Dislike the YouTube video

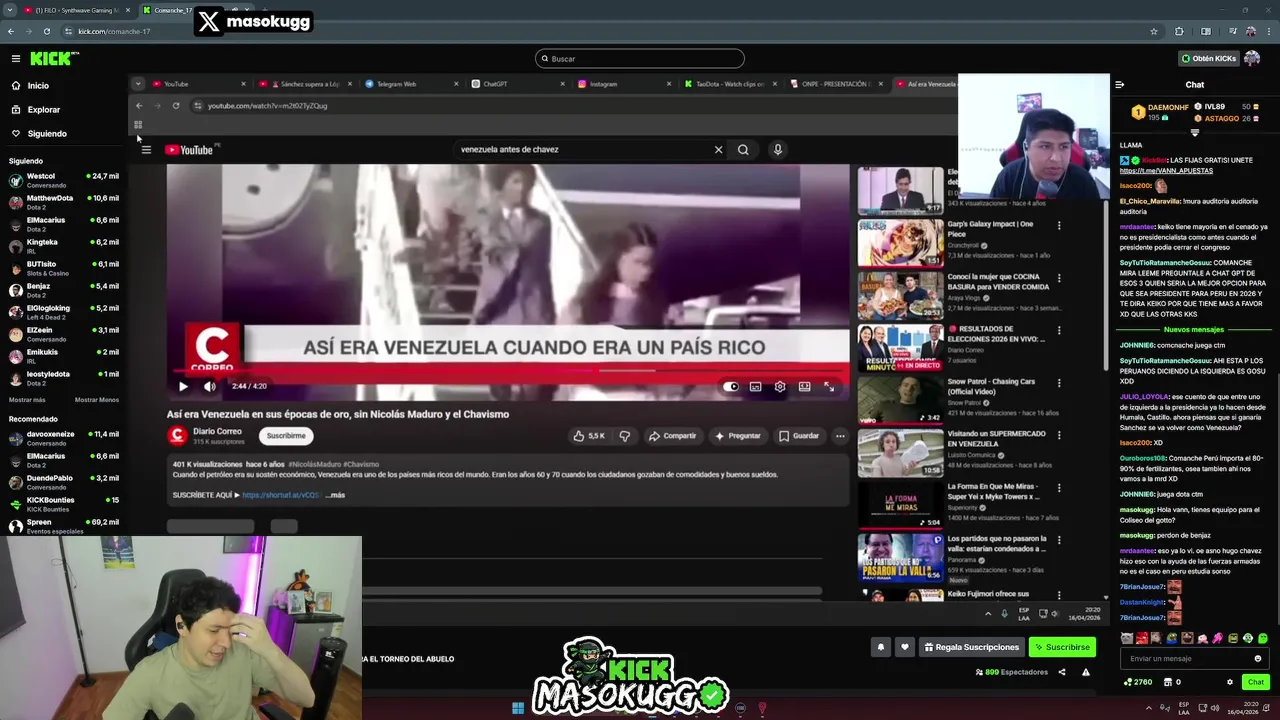point(625,436)
